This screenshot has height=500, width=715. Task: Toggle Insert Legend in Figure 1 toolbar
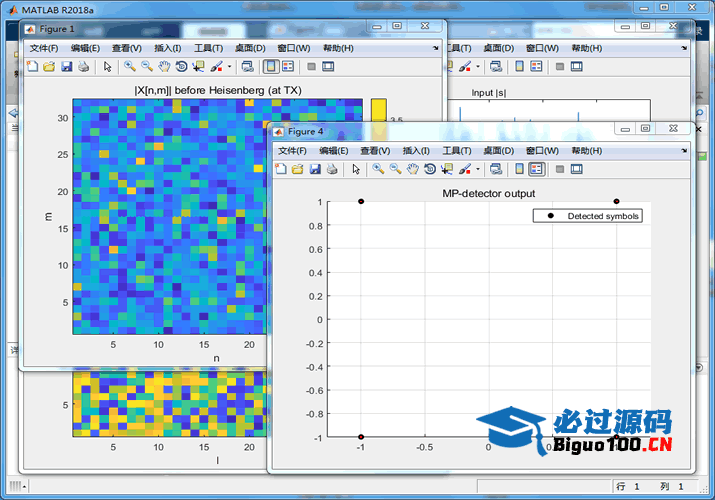click(x=288, y=67)
